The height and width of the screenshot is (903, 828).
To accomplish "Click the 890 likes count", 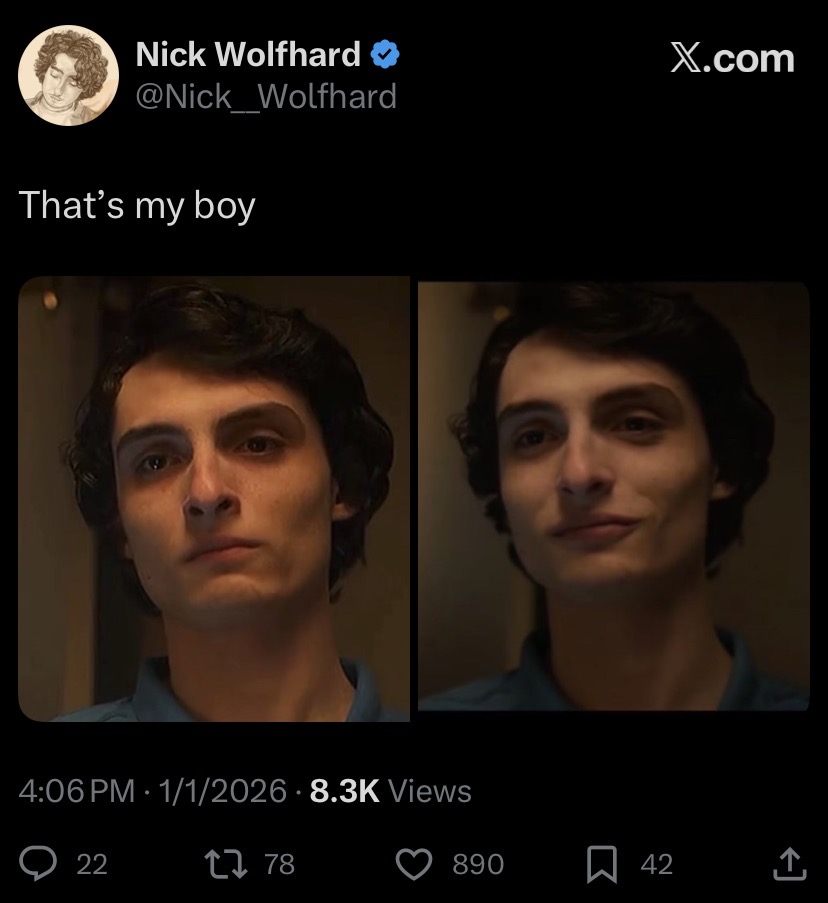I will pos(478,864).
